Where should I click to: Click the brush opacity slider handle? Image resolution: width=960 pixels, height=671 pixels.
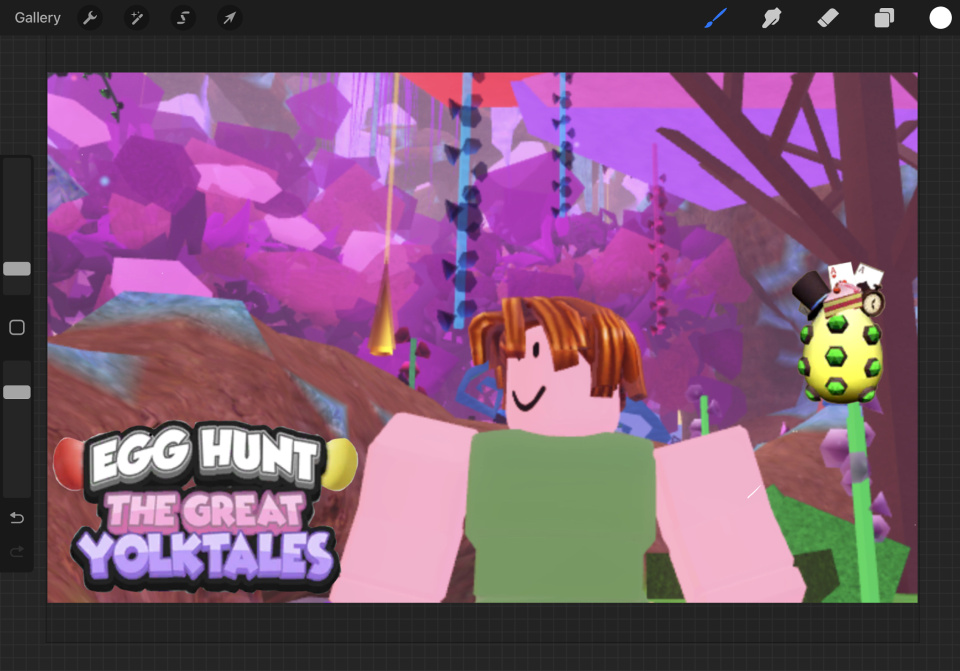[x=17, y=392]
